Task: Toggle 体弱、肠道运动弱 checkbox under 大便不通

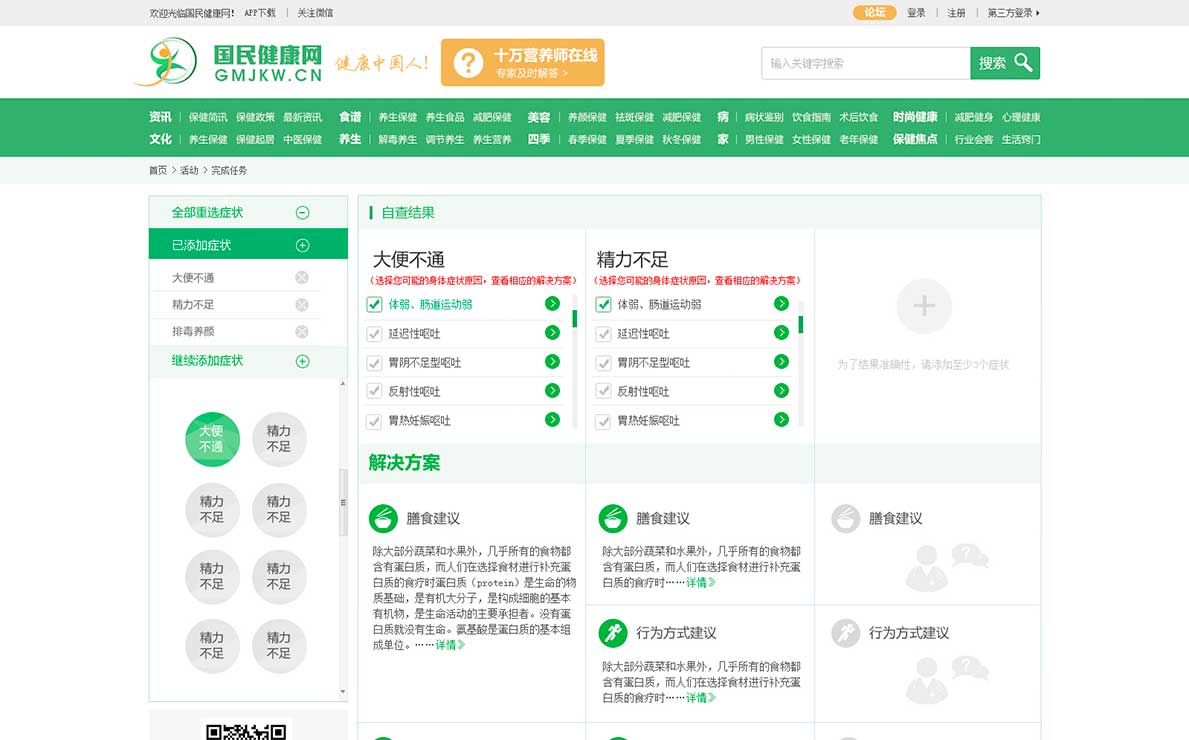Action: tap(375, 305)
